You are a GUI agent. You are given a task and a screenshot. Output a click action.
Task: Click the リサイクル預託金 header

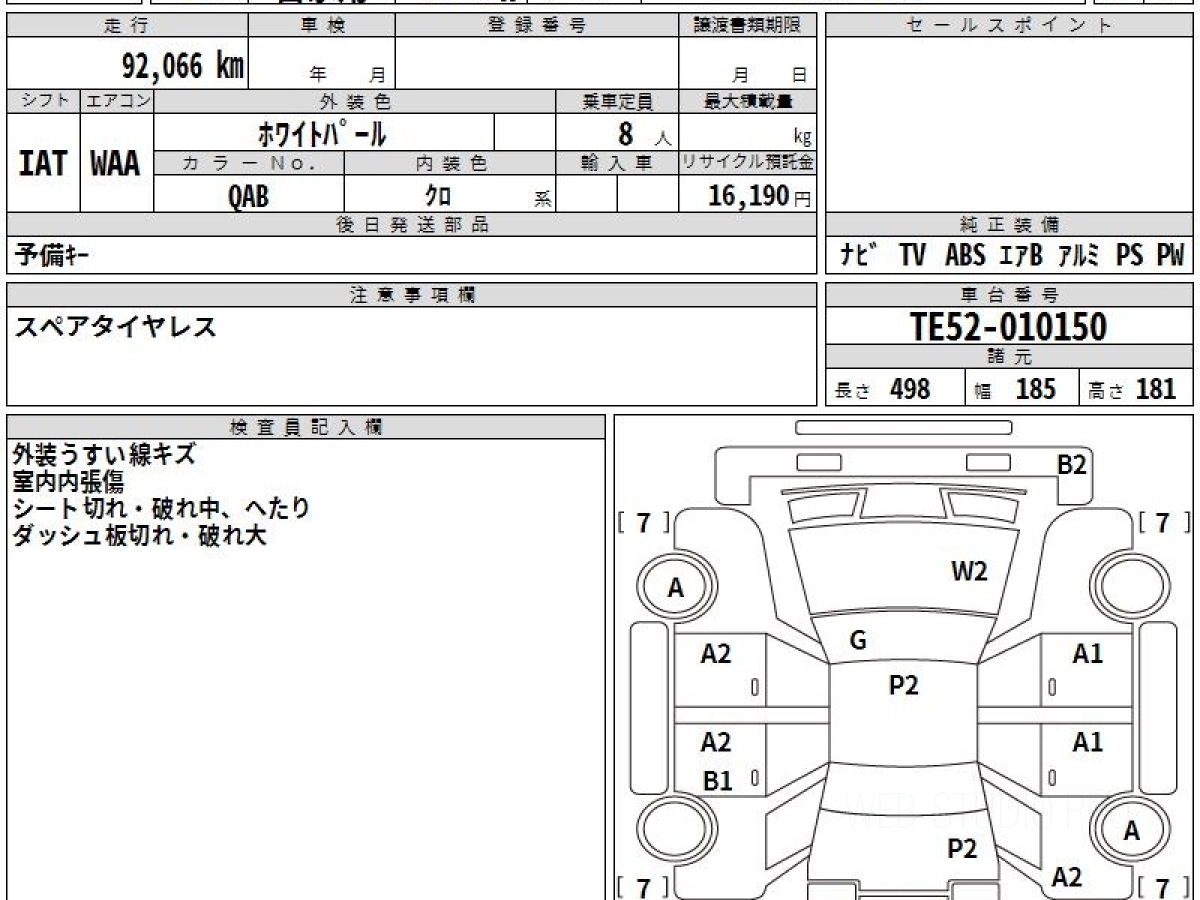point(748,163)
